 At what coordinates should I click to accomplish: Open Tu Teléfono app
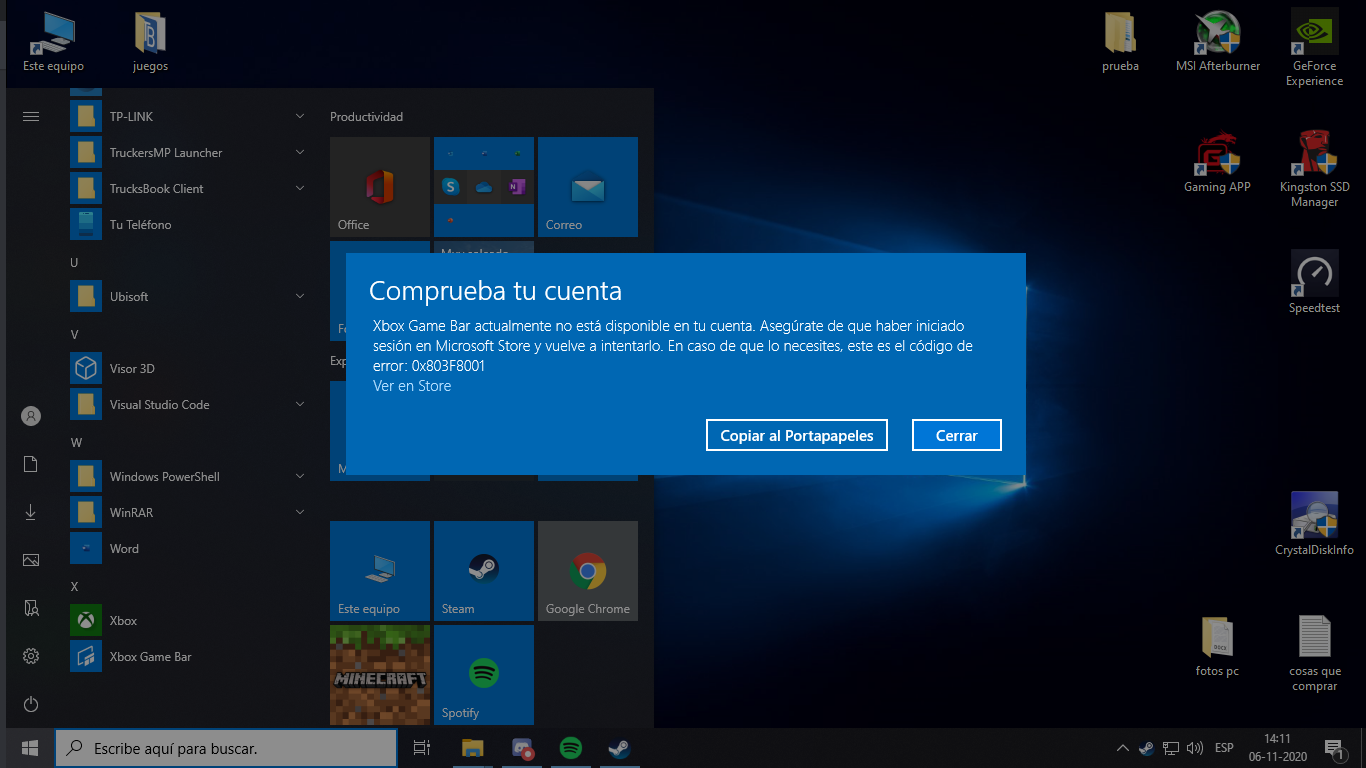tap(190, 224)
